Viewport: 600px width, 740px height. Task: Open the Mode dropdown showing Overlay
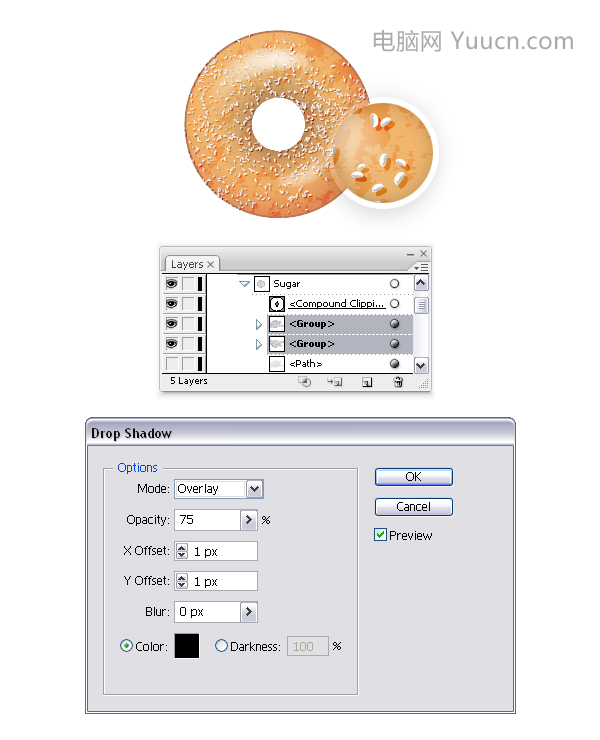(254, 489)
